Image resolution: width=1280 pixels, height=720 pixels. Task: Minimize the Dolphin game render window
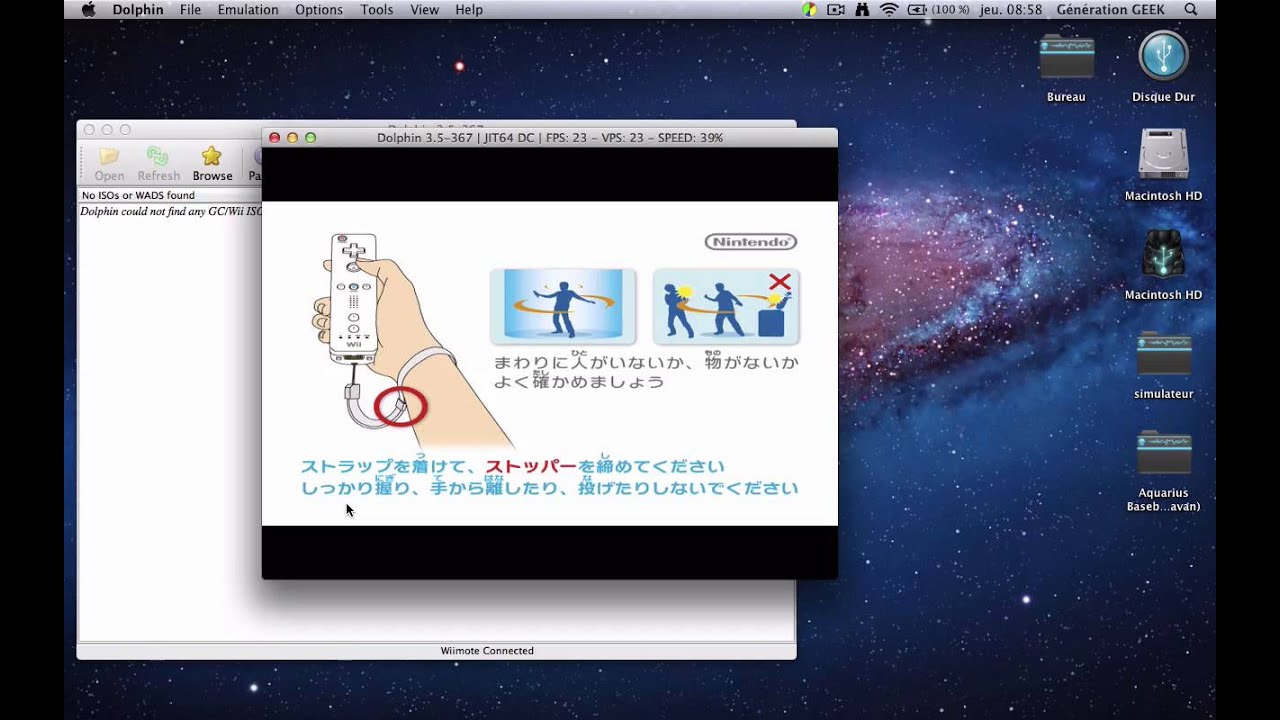click(292, 138)
